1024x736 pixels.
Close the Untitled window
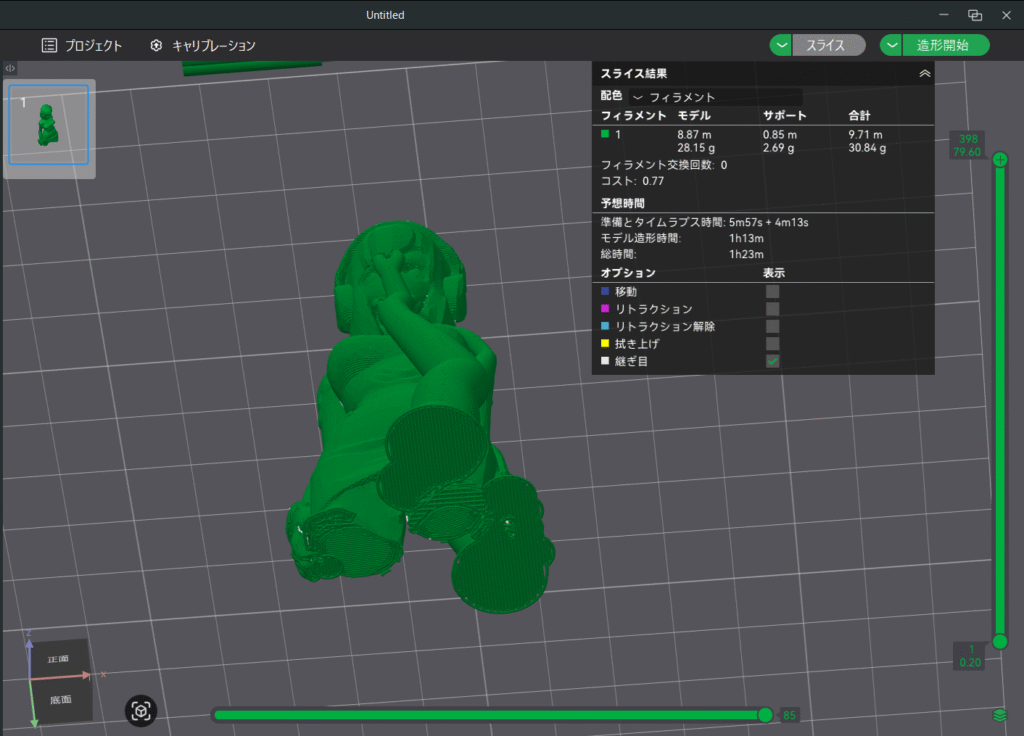click(x=1006, y=15)
